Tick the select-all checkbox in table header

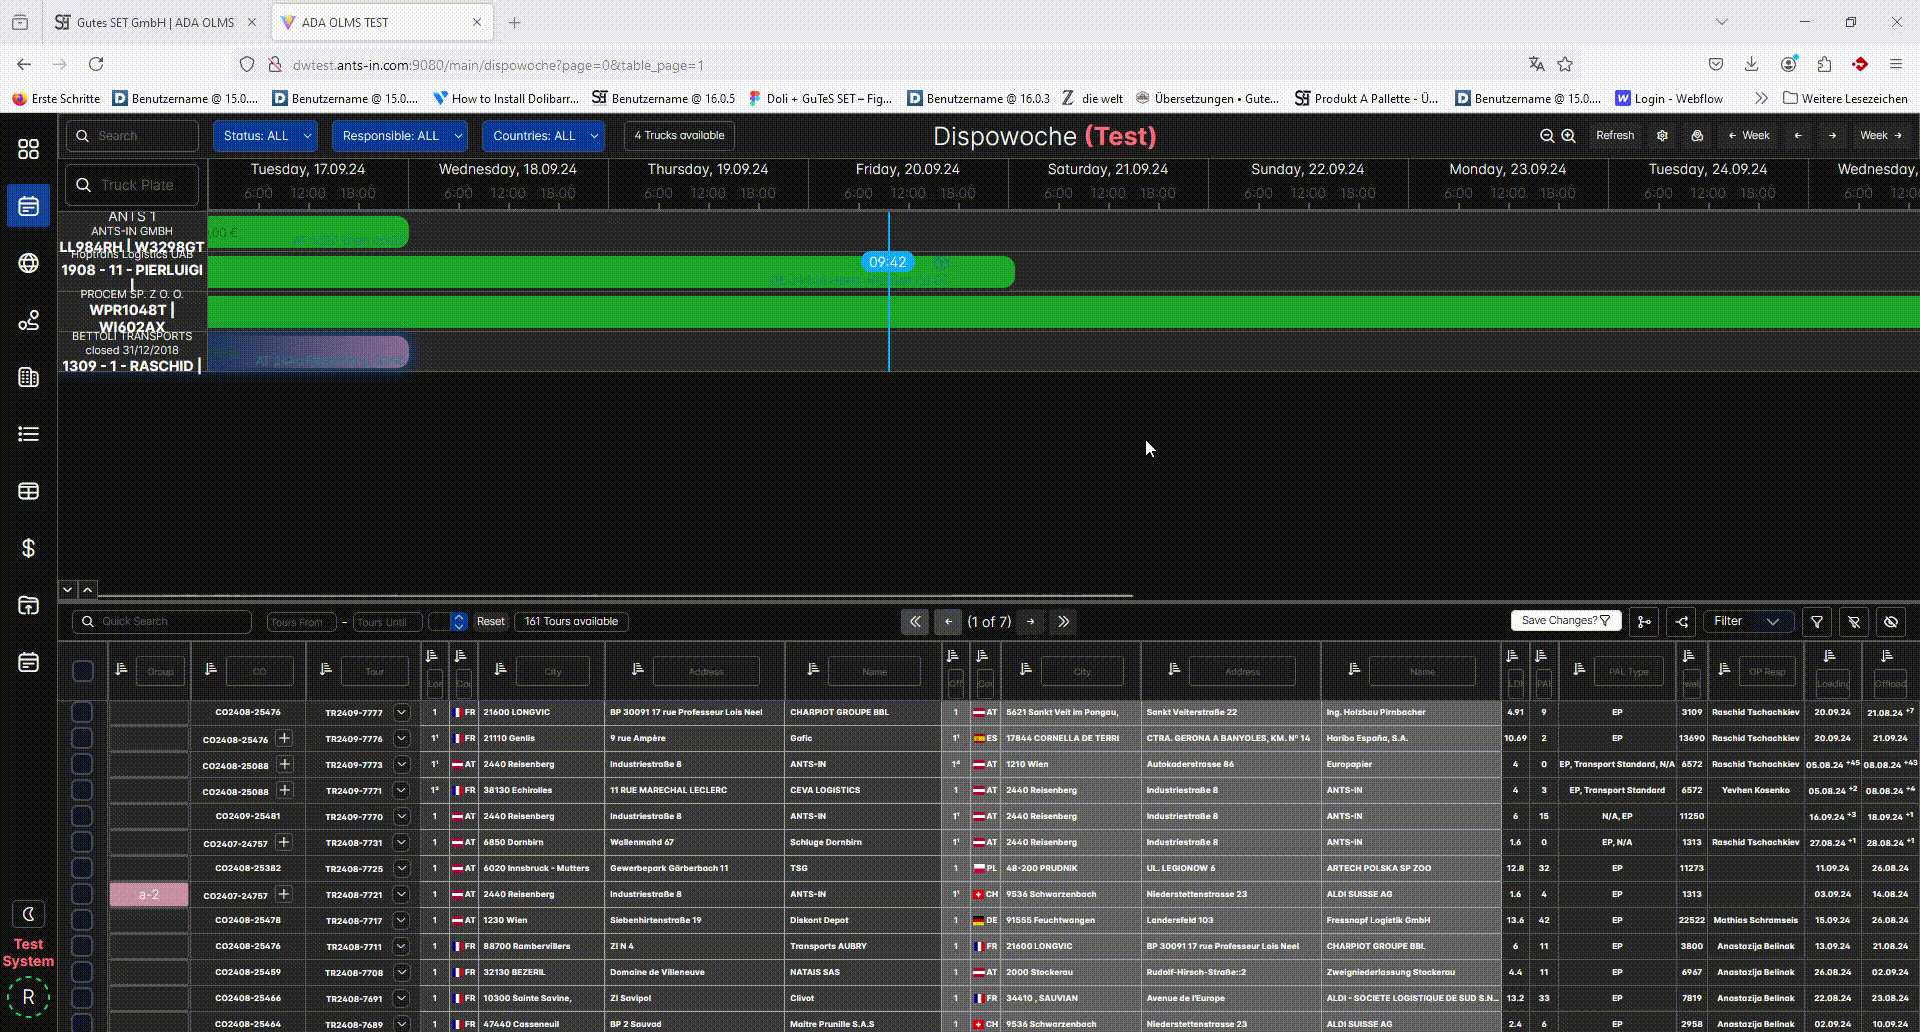point(83,671)
